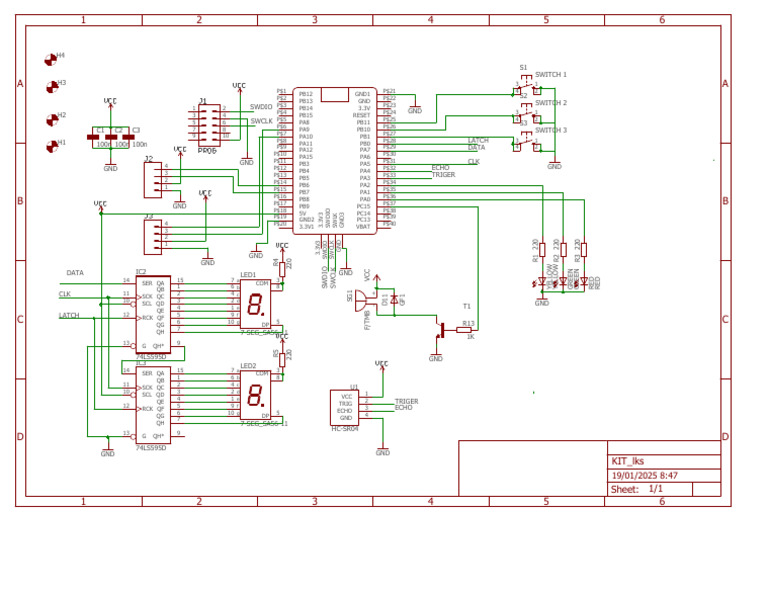Select the J2 four-pin connector
This screenshot has height=594, width=768.
tap(152, 180)
